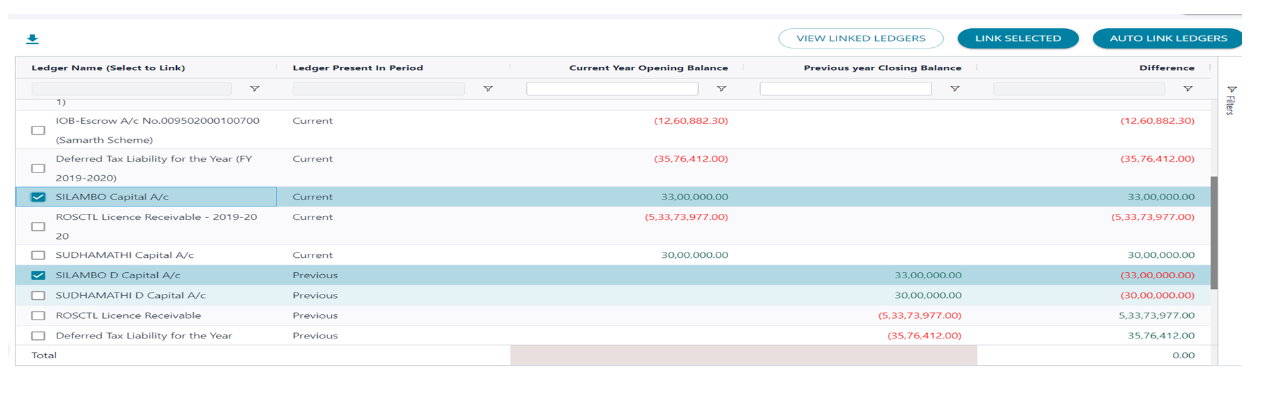Click opening balance (5,33,73,977.00) cell
The image size is (1265, 406).
pyautogui.click(x=687, y=217)
